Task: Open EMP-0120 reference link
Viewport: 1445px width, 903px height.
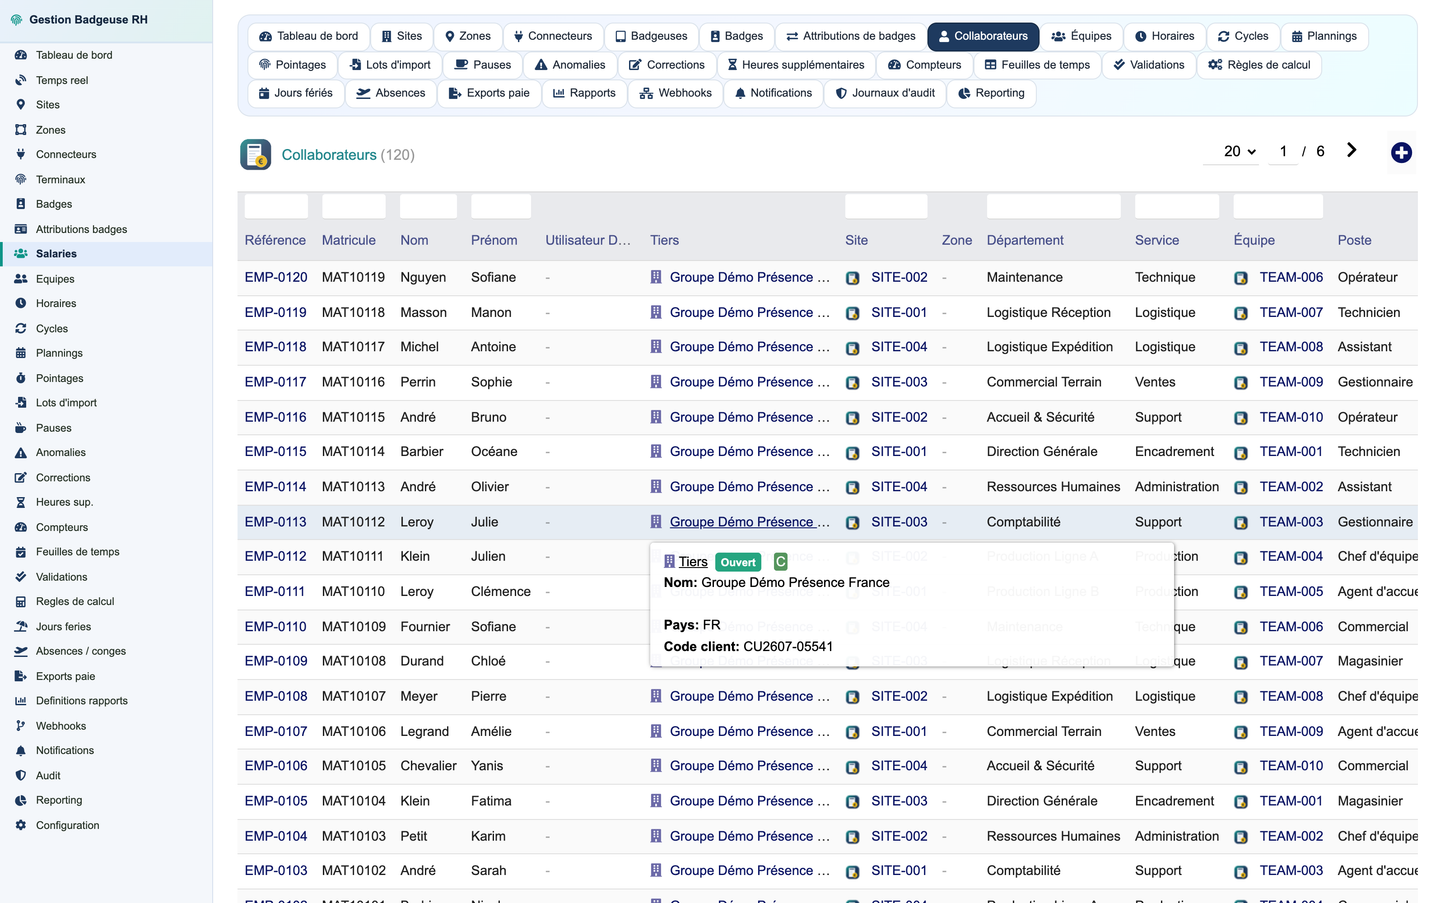Action: click(276, 277)
